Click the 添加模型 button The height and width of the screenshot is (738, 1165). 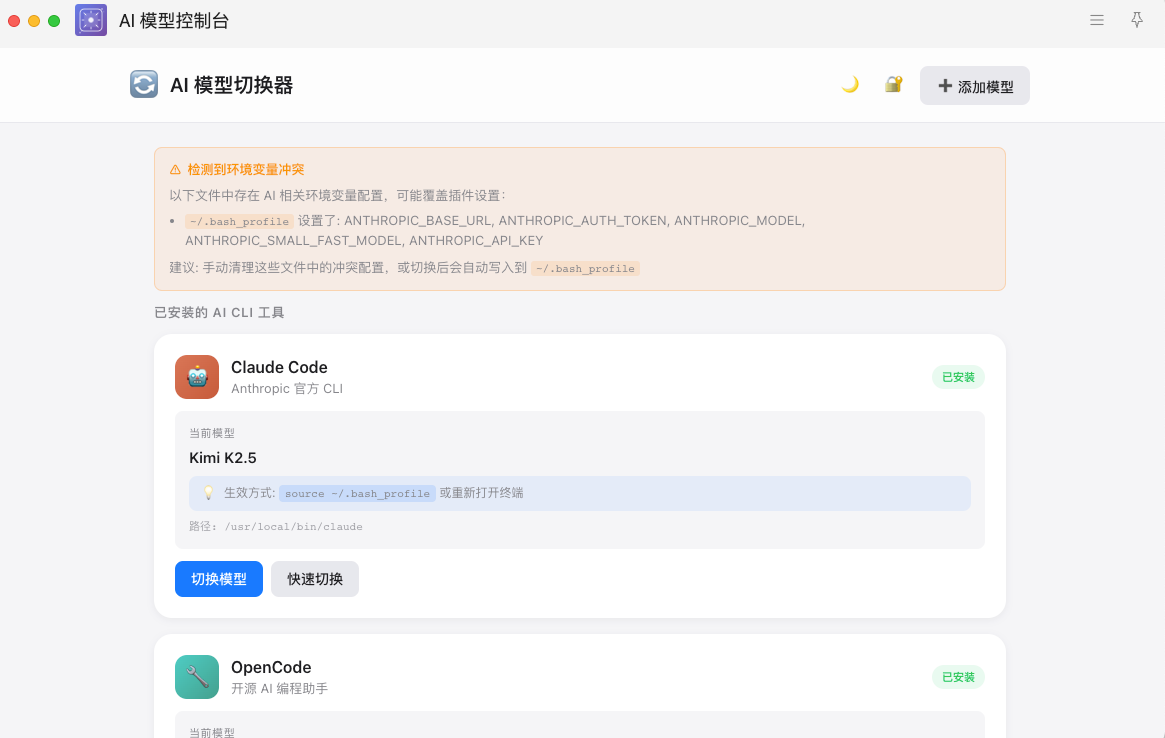tap(974, 86)
